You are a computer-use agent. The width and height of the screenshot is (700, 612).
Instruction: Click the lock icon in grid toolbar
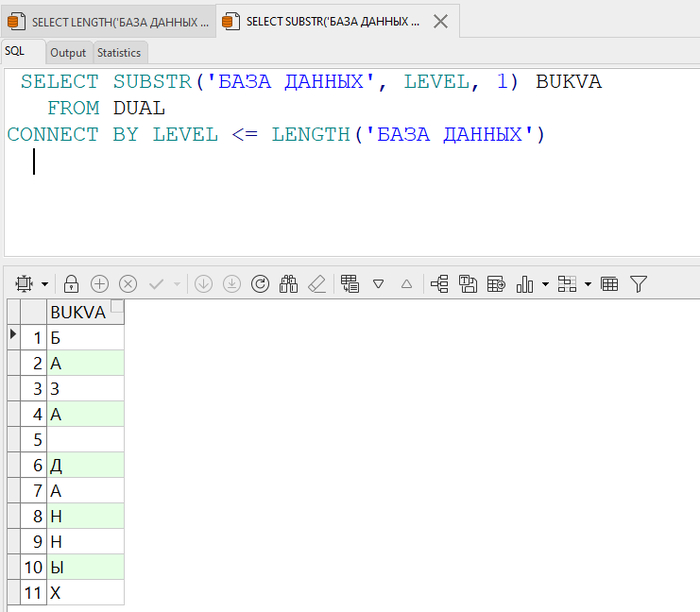(x=71, y=284)
